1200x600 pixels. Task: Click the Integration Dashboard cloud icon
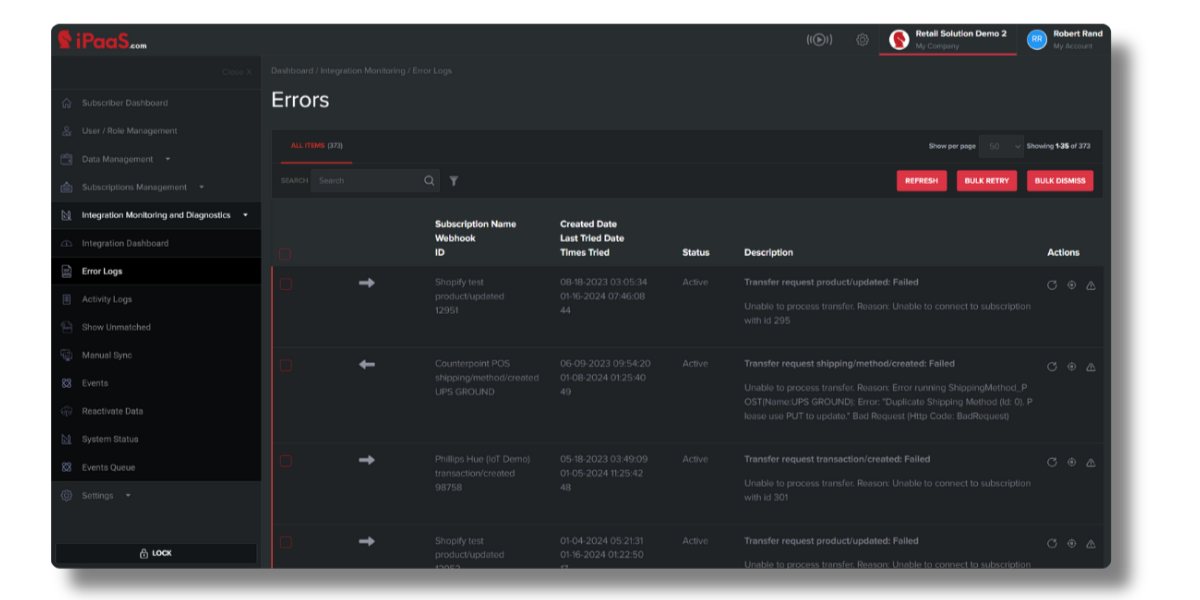tap(66, 243)
